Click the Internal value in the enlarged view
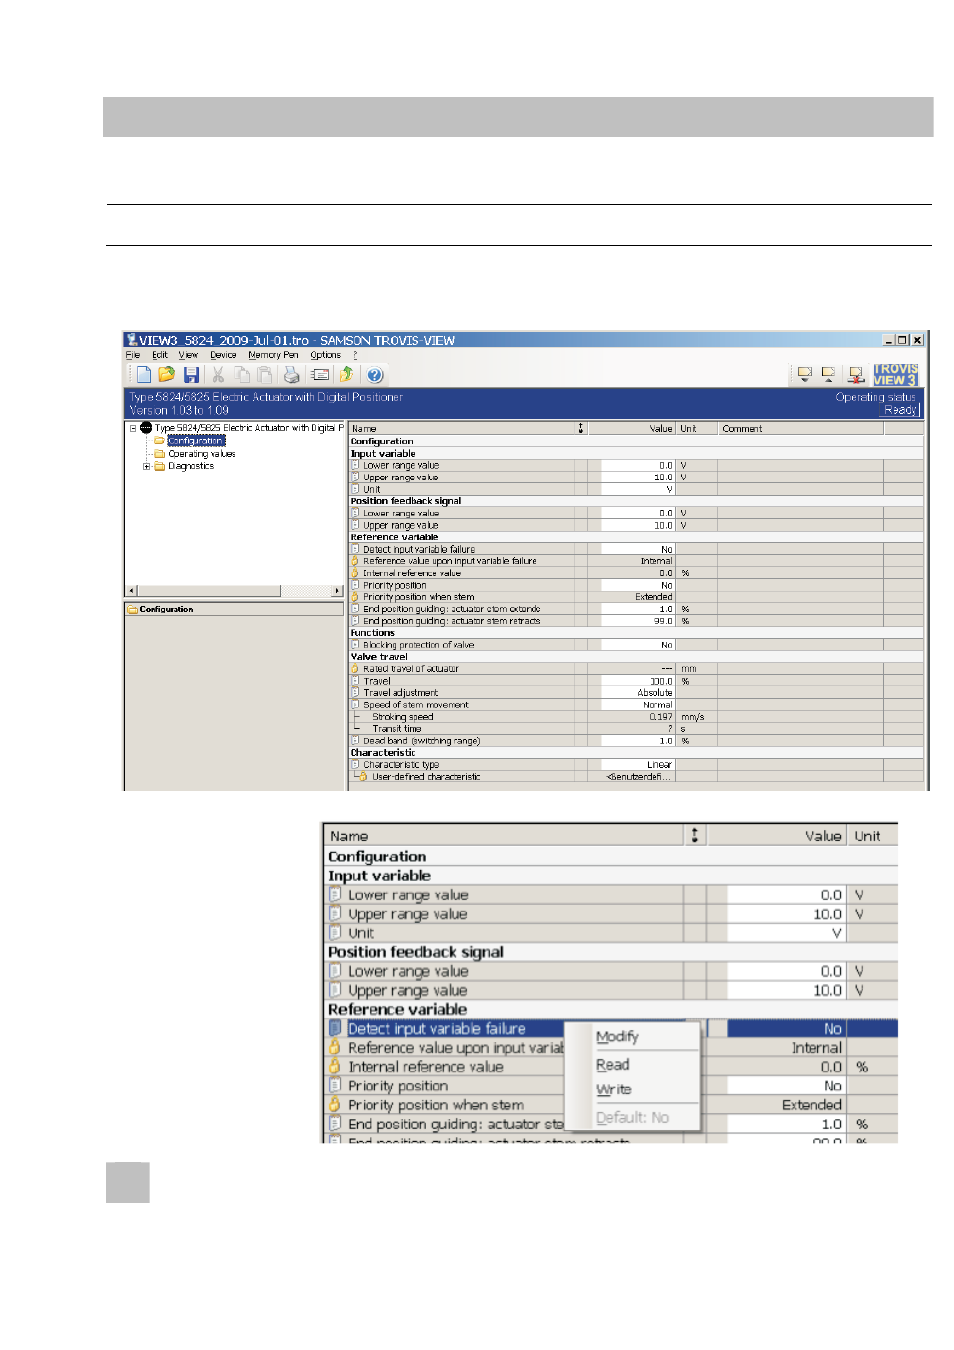This screenshot has width=954, height=1350. click(786, 1048)
